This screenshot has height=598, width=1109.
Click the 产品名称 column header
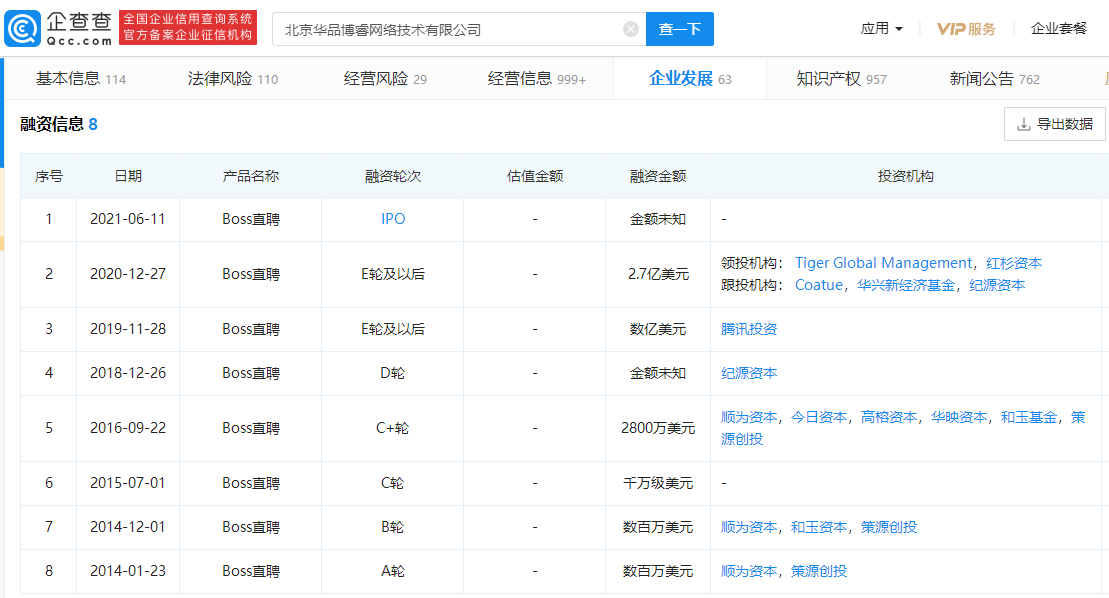point(250,176)
